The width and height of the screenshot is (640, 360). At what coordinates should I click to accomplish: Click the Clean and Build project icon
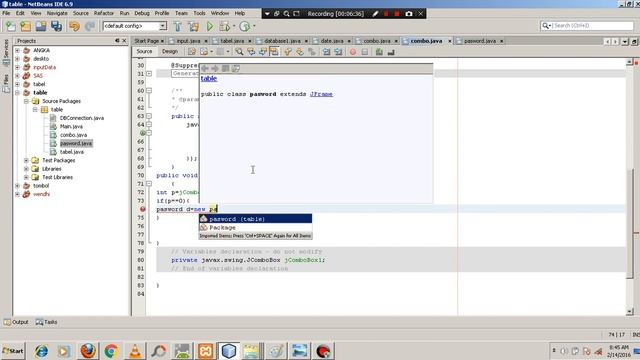pos(193,26)
